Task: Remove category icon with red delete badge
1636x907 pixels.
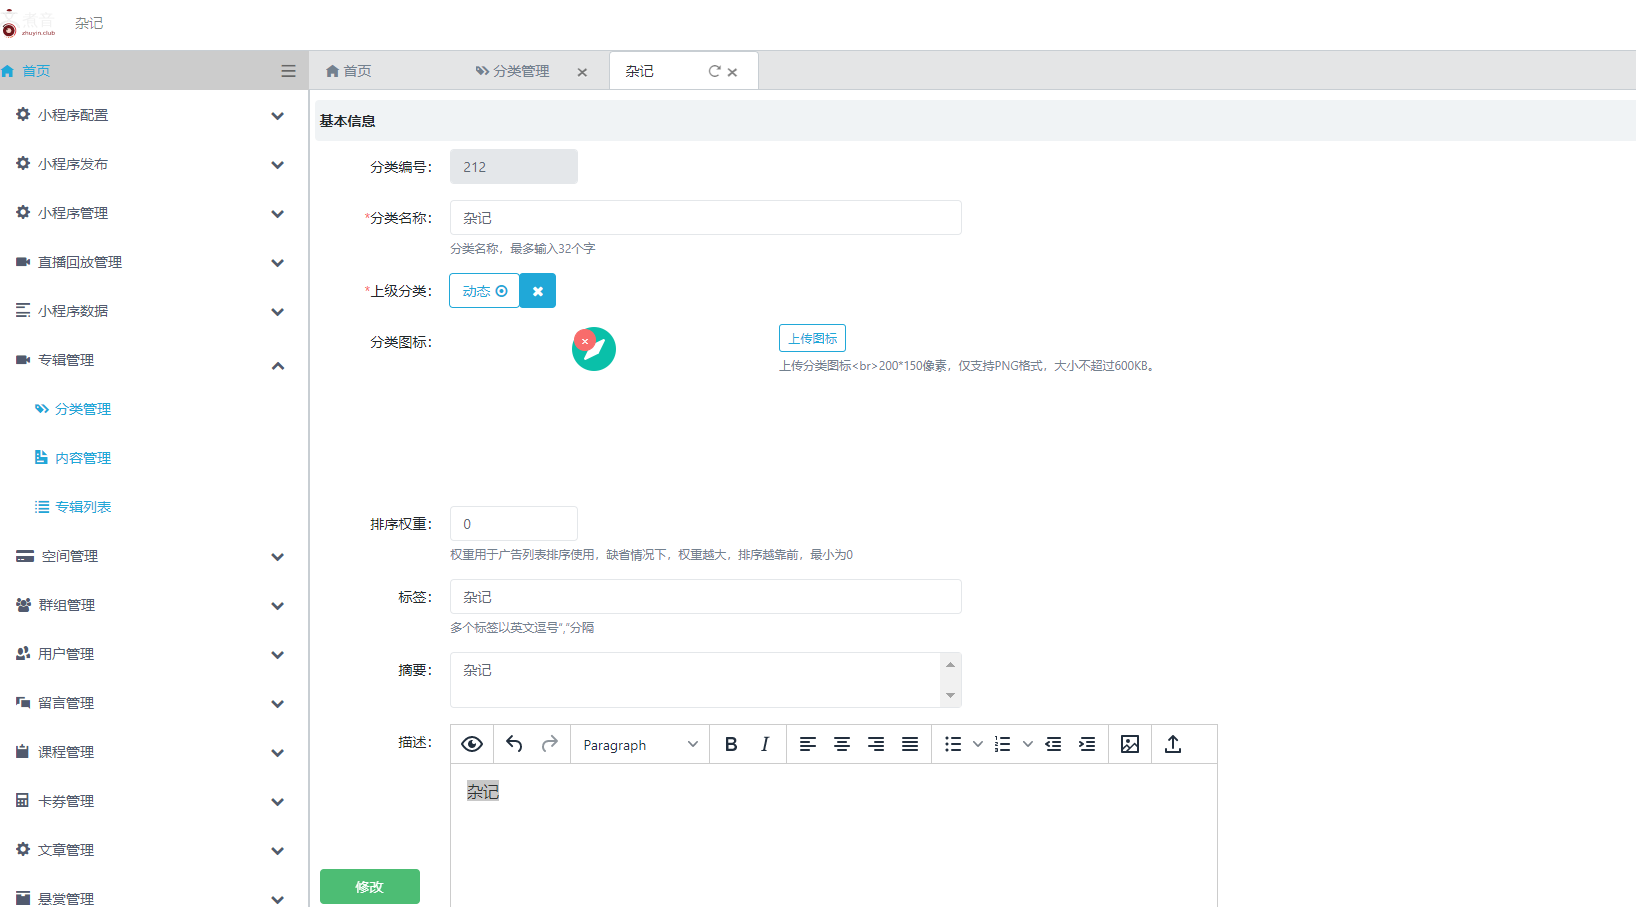Action: (585, 341)
